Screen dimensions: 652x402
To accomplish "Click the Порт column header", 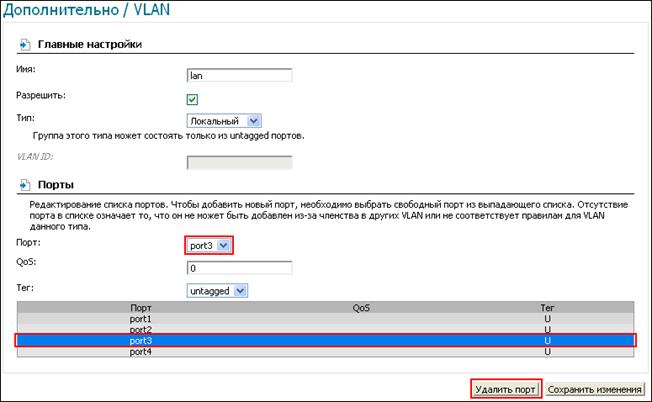I will [141, 308].
